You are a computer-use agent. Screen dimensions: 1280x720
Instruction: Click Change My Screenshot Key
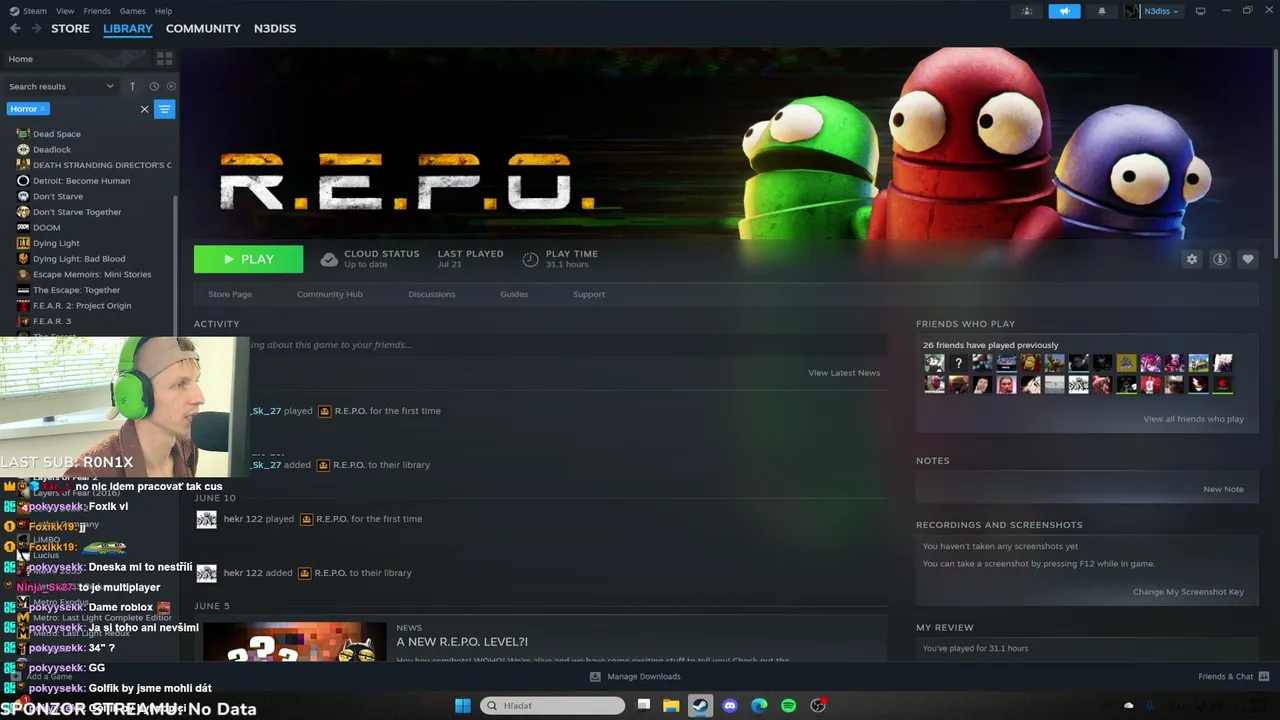coord(1189,592)
